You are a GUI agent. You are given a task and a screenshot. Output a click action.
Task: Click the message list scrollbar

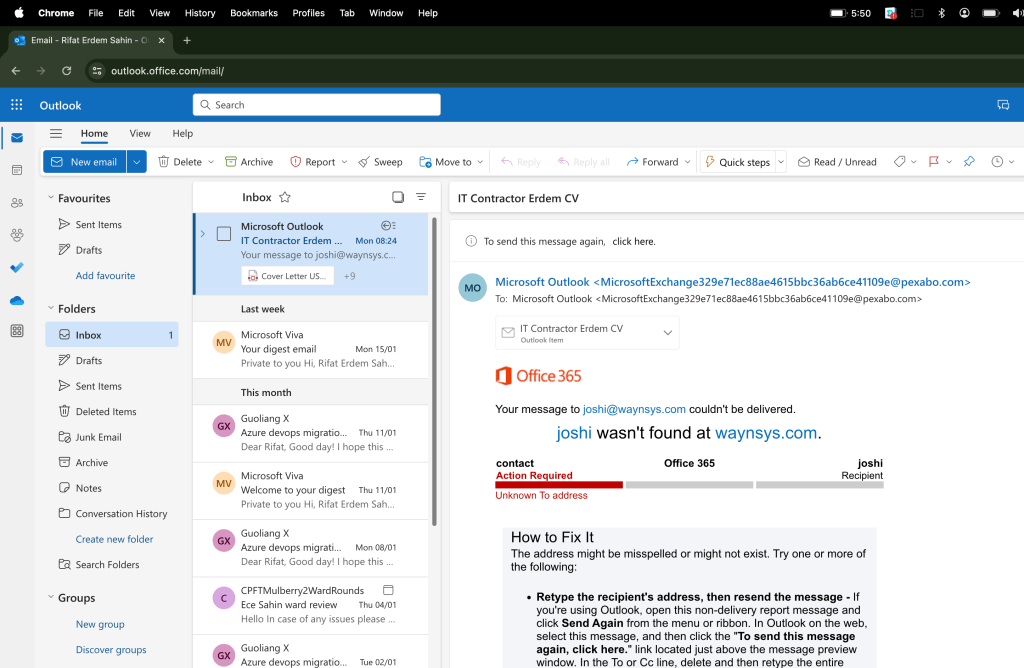tap(434, 372)
